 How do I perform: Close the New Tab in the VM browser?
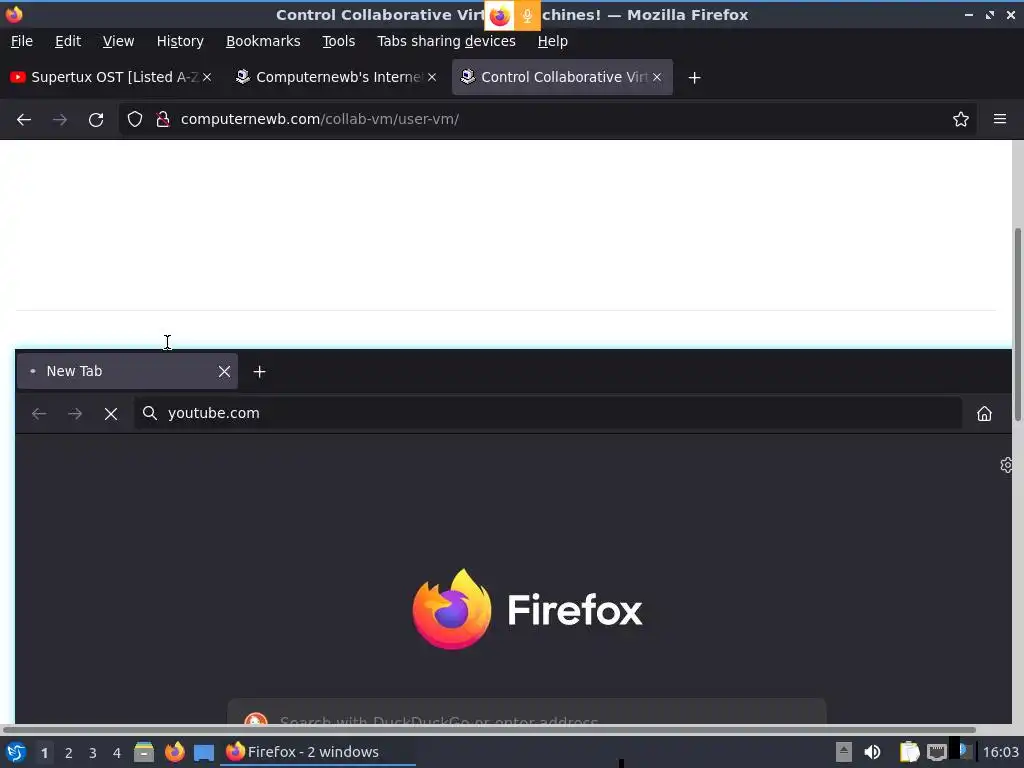224,372
